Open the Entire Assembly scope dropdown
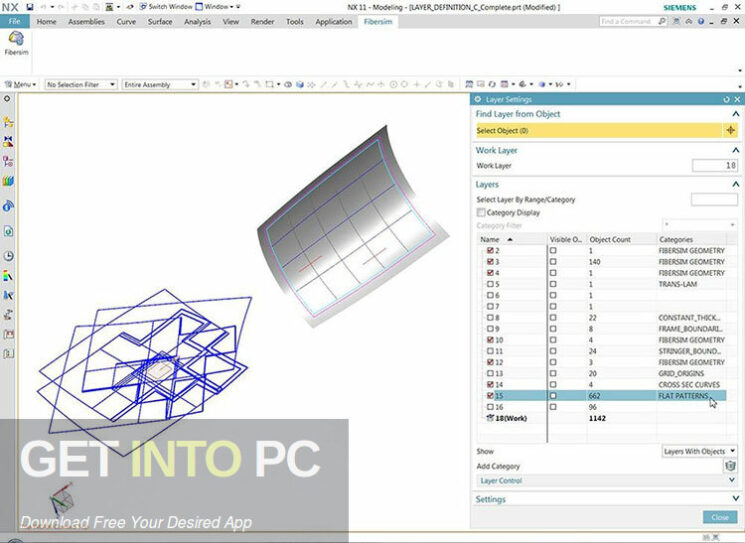The height and width of the screenshot is (543, 745). (x=159, y=85)
